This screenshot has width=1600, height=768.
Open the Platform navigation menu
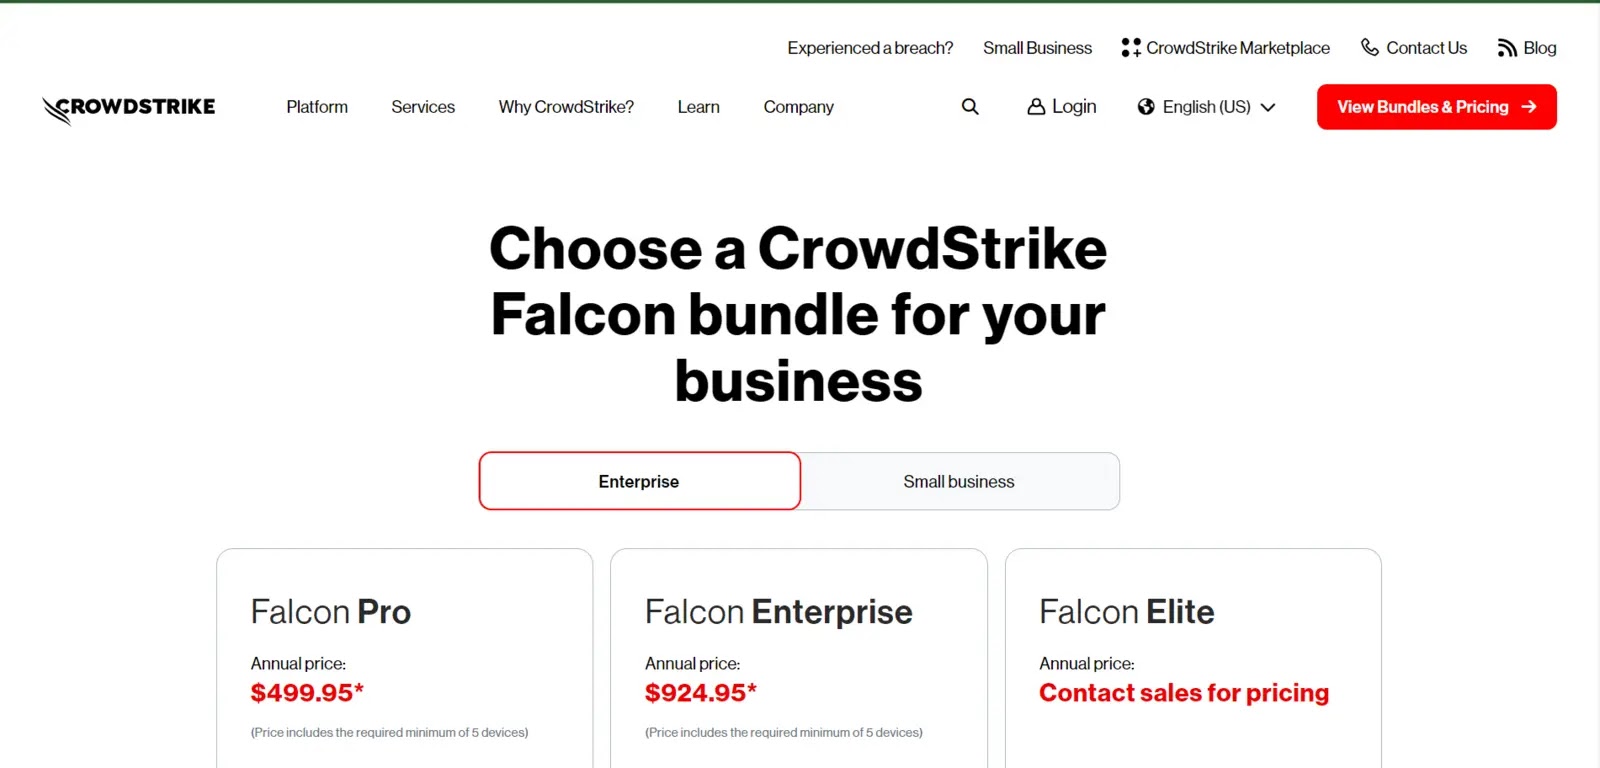point(317,107)
